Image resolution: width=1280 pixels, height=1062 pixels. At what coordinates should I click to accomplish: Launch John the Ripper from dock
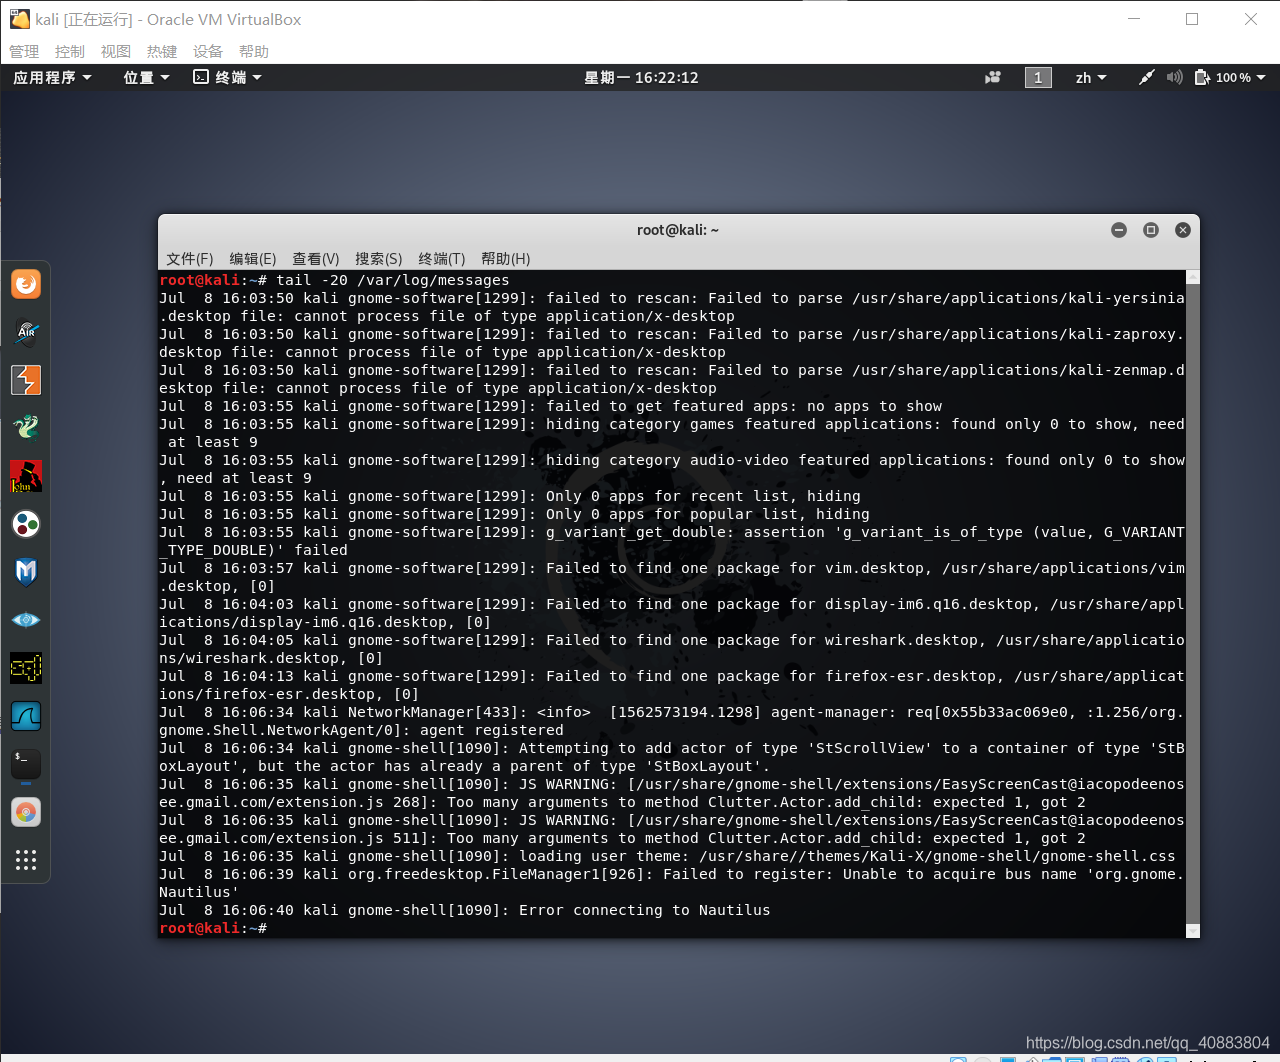click(x=26, y=476)
